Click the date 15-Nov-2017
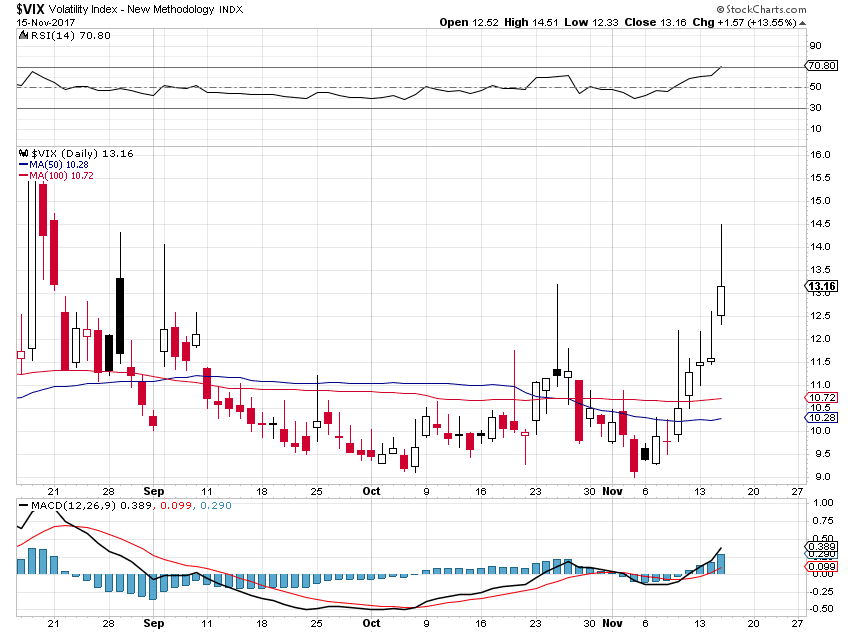This screenshot has width=850, height=633. [x=46, y=22]
